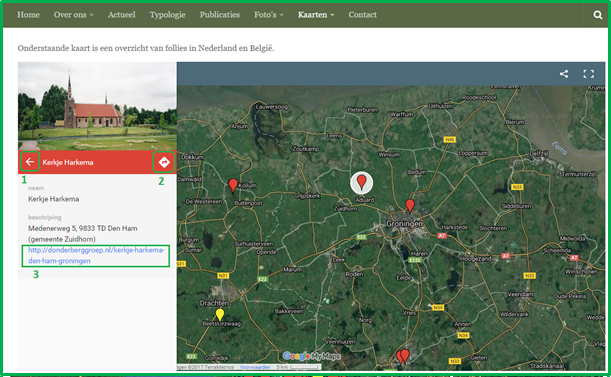Click the Marum label on the map
The height and width of the screenshot is (377, 611).
(x=292, y=269)
